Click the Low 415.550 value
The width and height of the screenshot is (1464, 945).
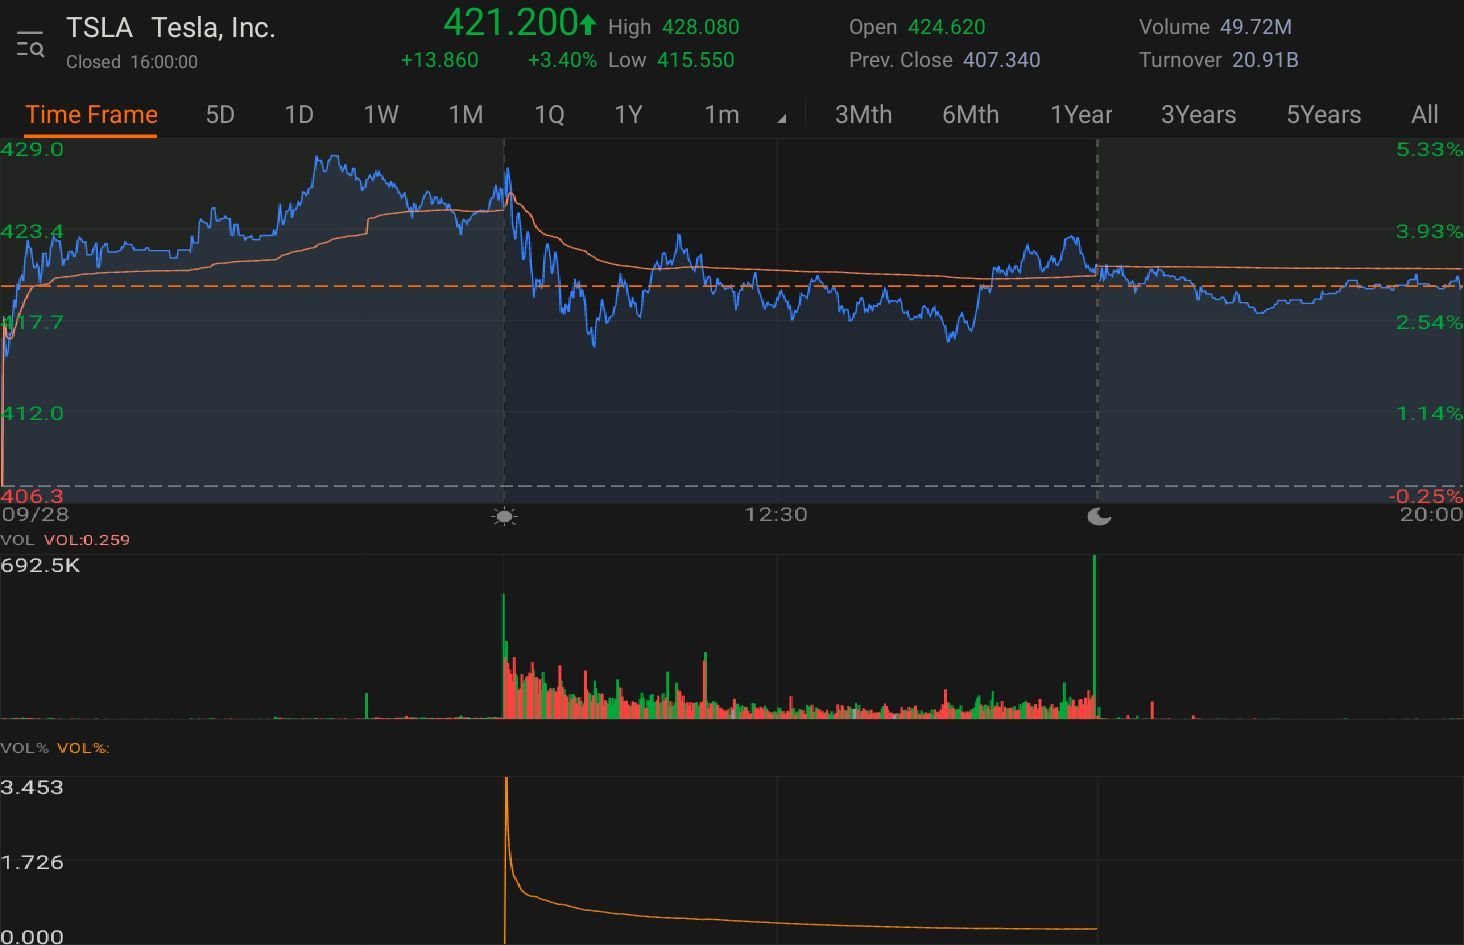point(696,60)
